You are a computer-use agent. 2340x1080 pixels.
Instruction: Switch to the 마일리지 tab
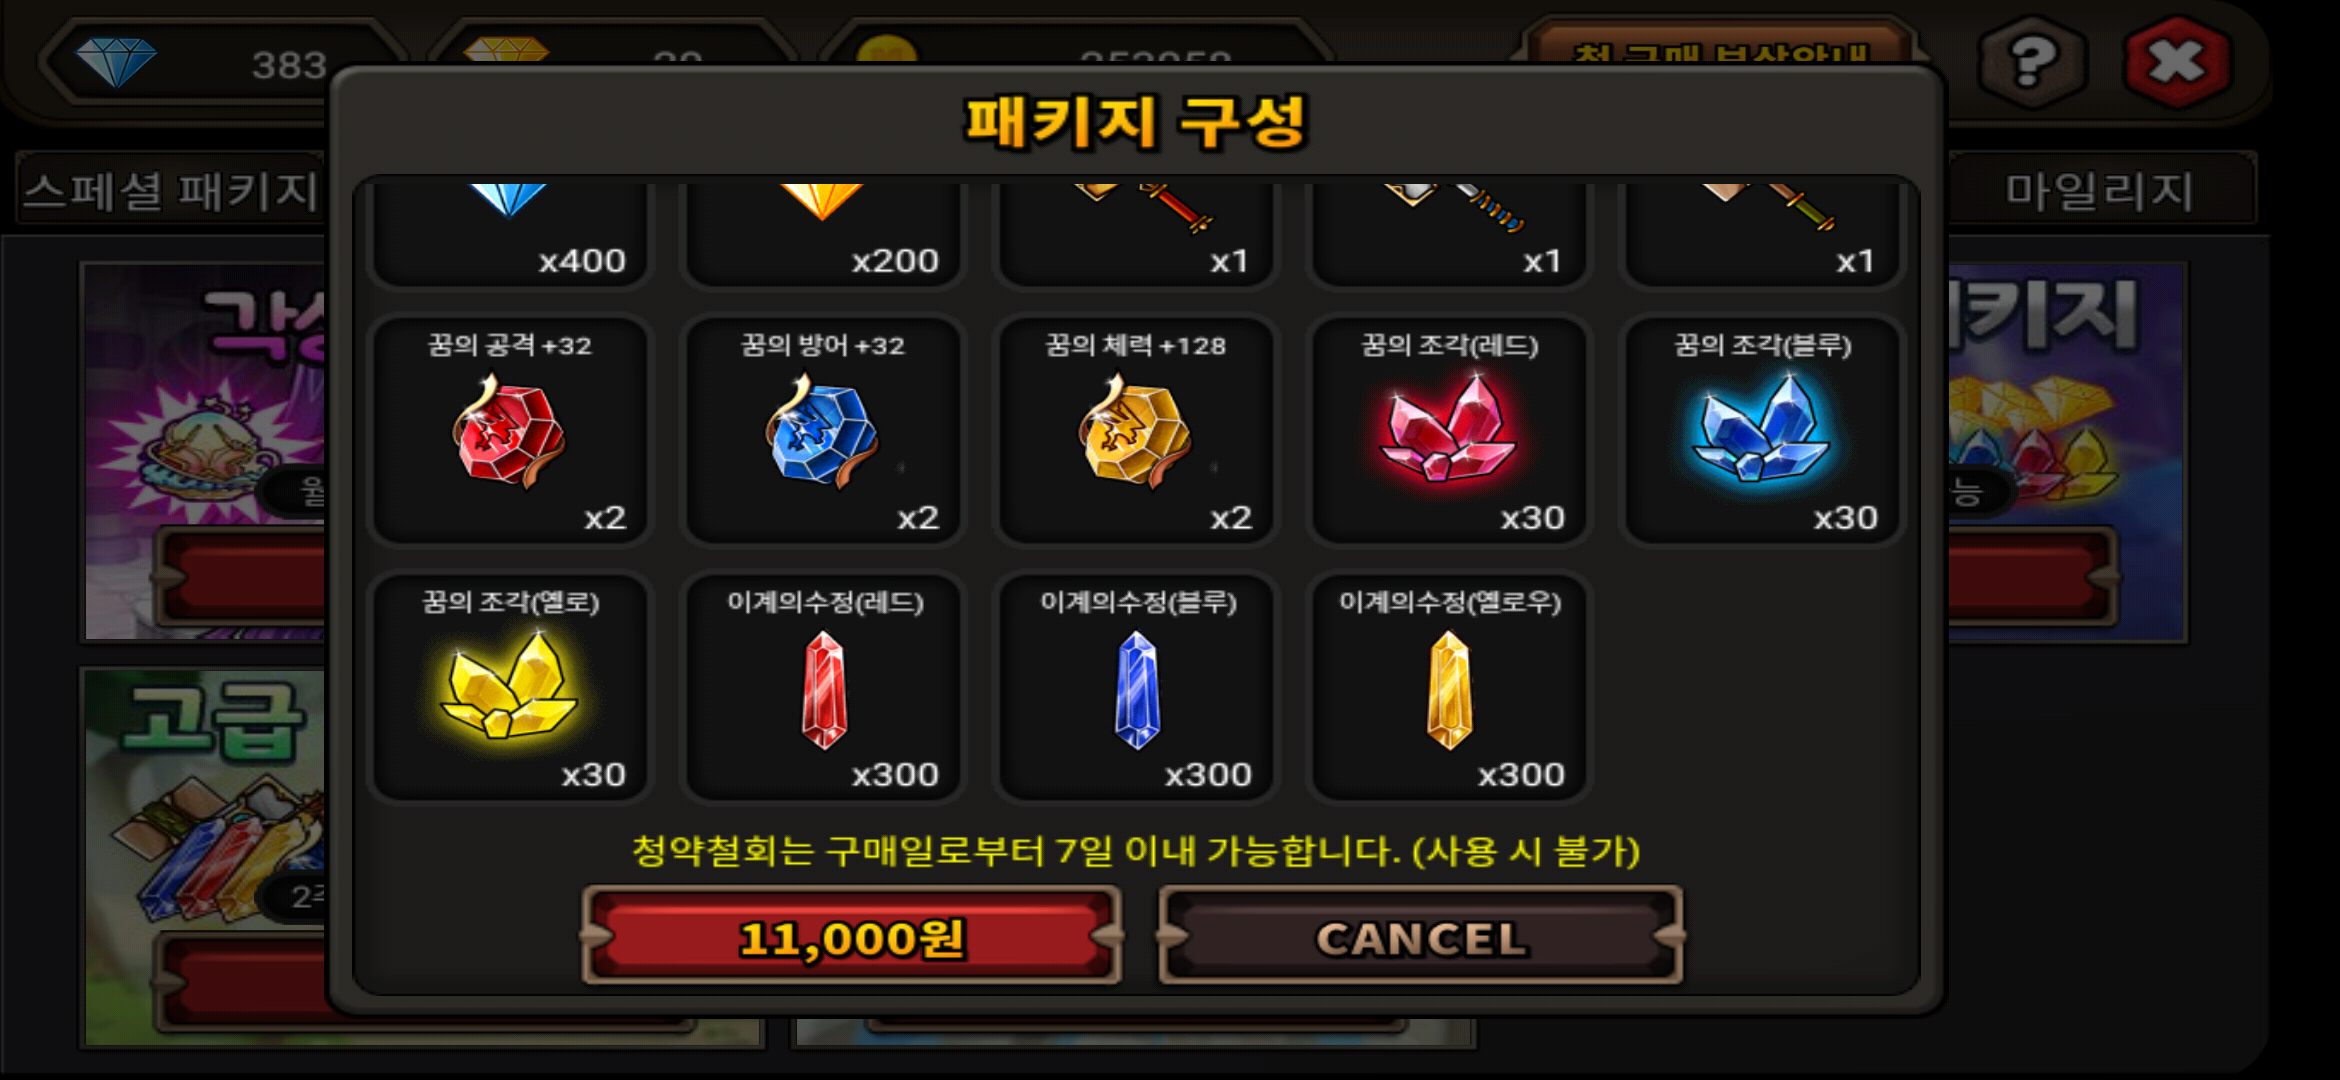point(2100,190)
